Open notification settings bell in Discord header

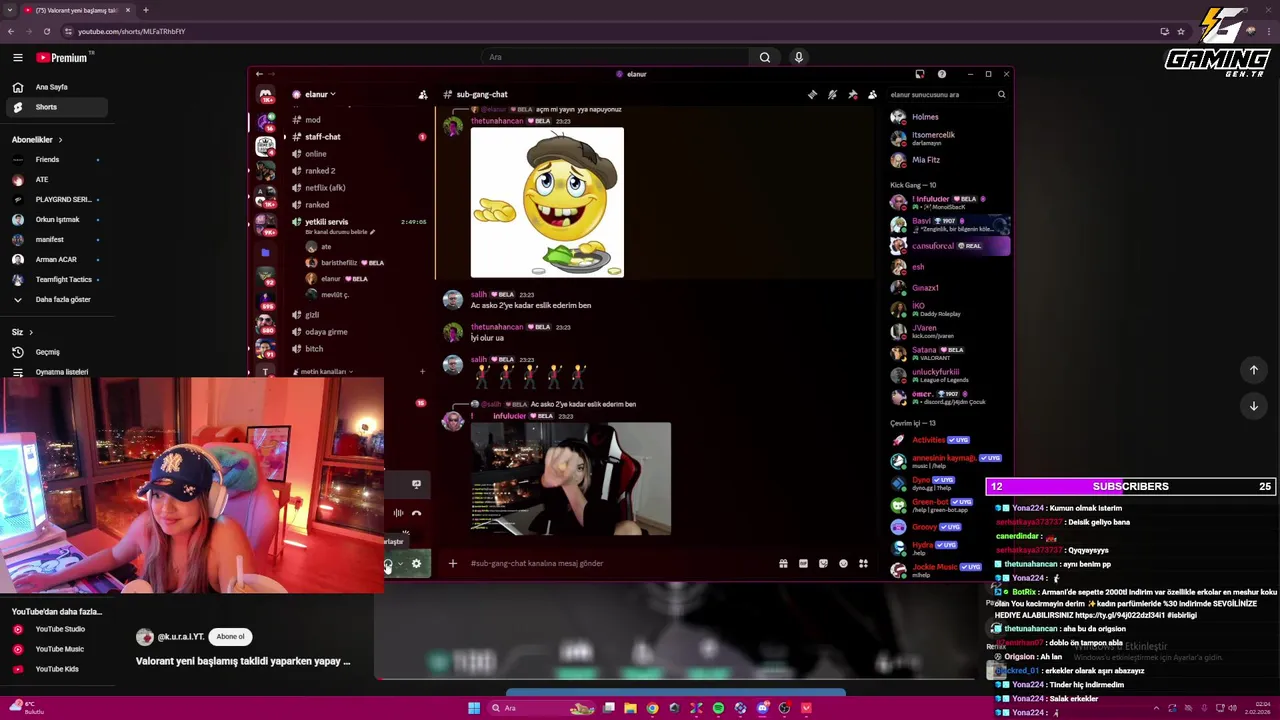pos(832,95)
